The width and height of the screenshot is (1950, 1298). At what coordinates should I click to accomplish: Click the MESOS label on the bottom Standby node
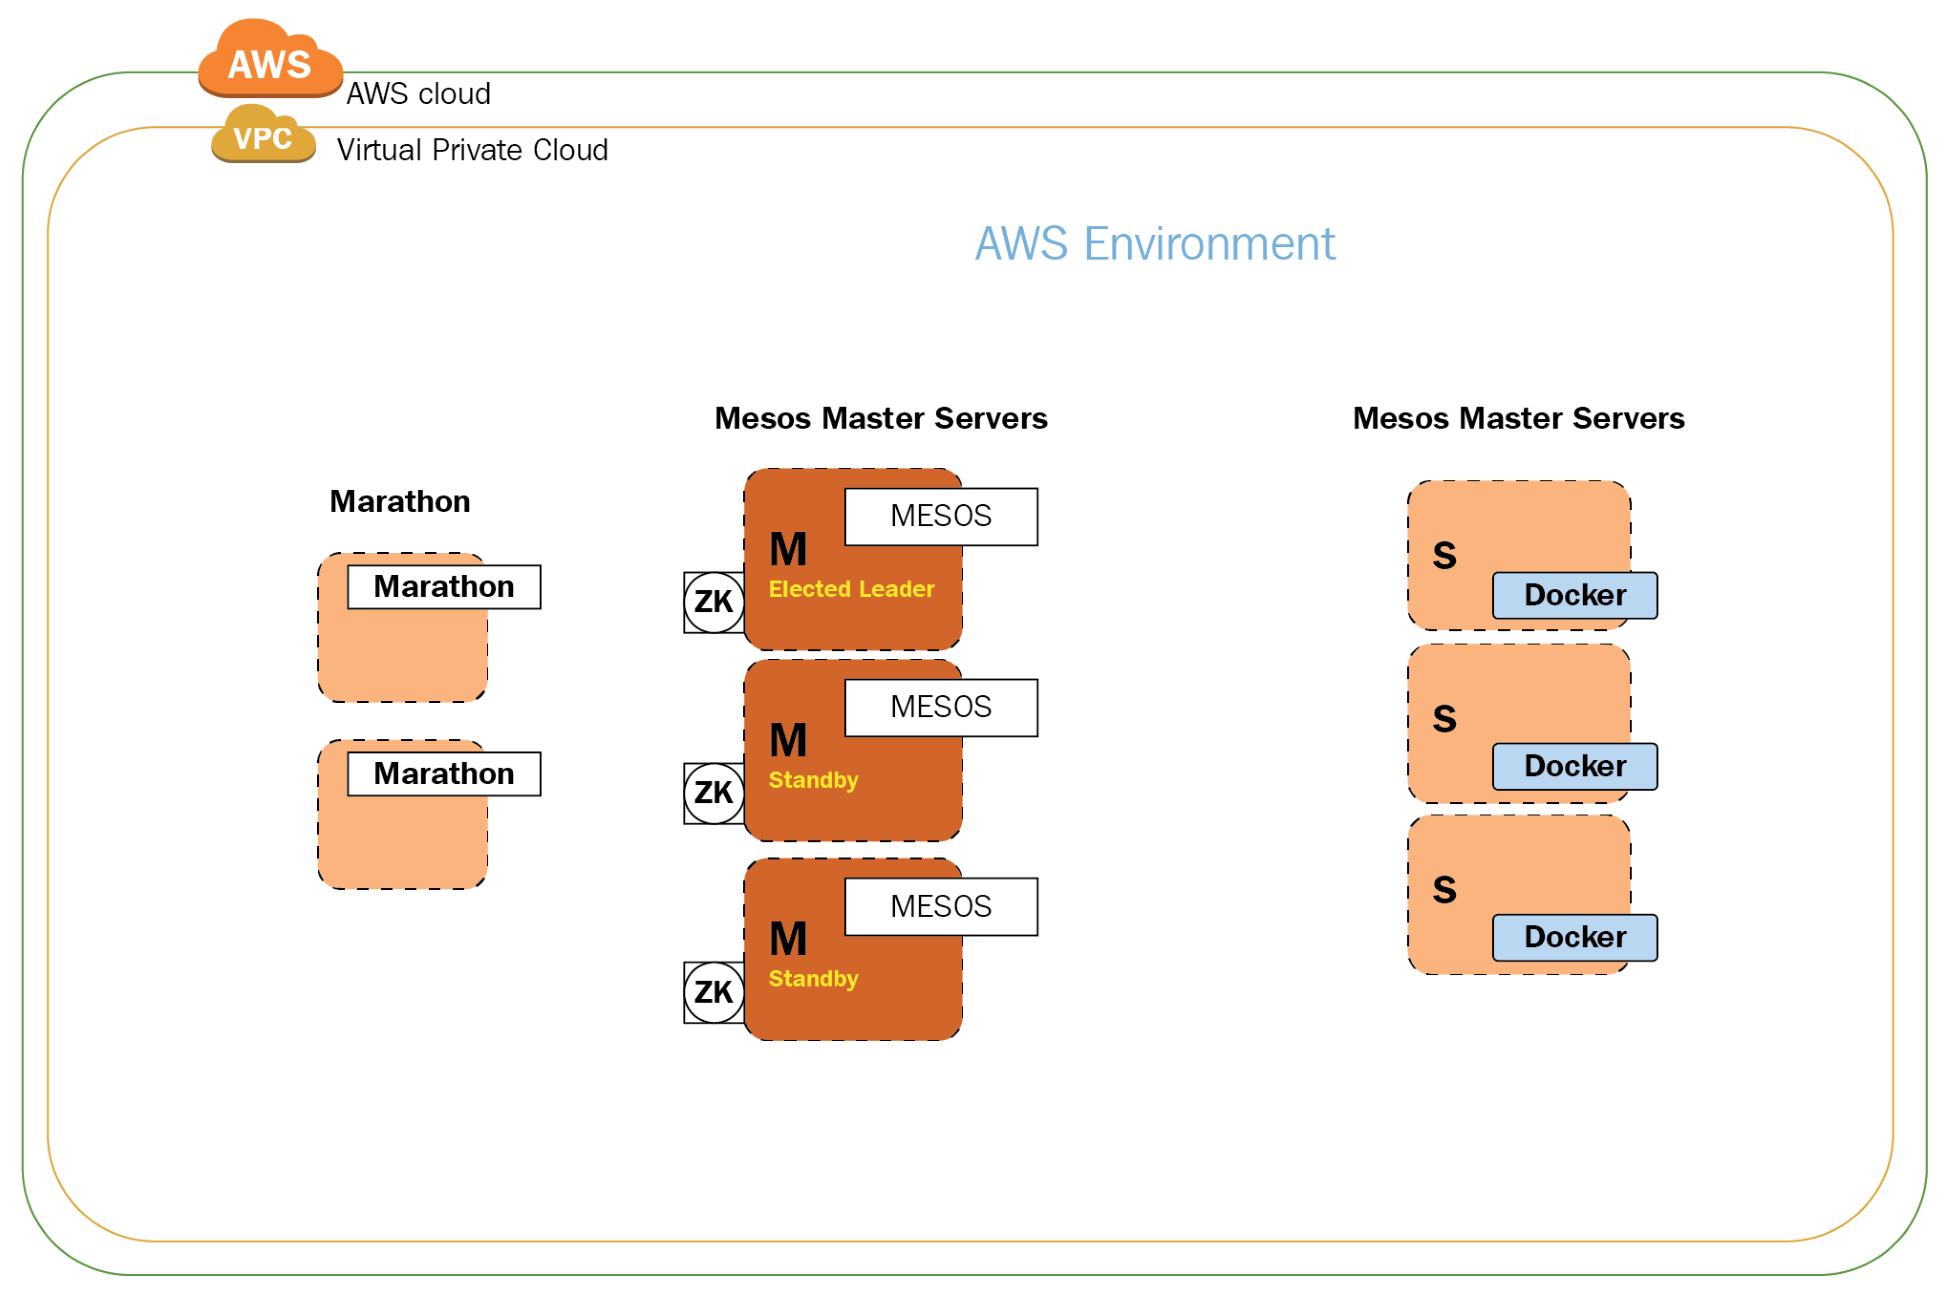click(x=941, y=906)
